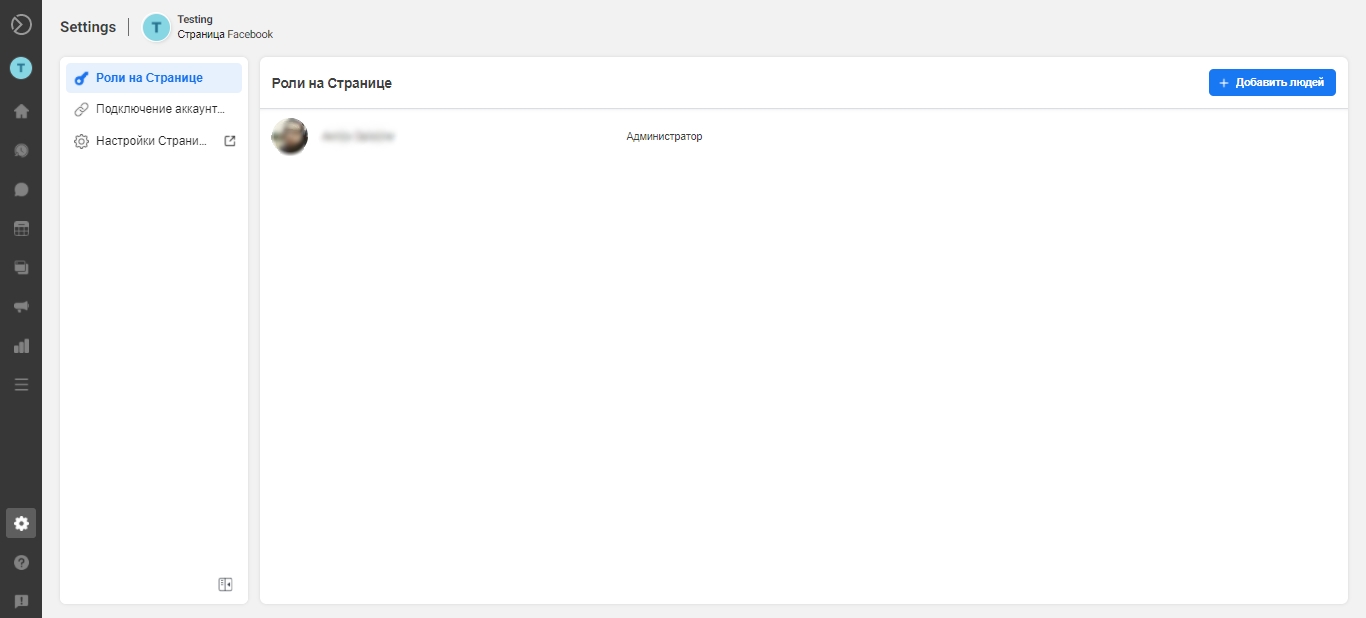The height and width of the screenshot is (618, 1366).
Task: Open recent activity via the clock icon
Action: [x=21, y=150]
